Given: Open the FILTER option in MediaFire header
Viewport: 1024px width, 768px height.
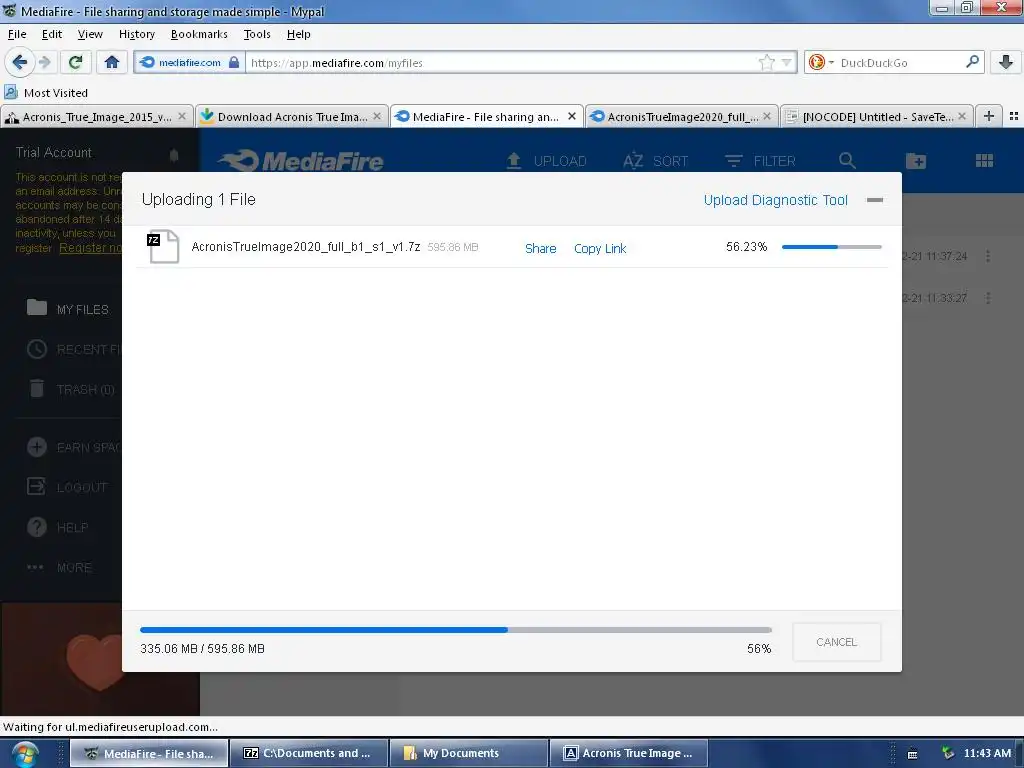Looking at the screenshot, I should click(760, 161).
